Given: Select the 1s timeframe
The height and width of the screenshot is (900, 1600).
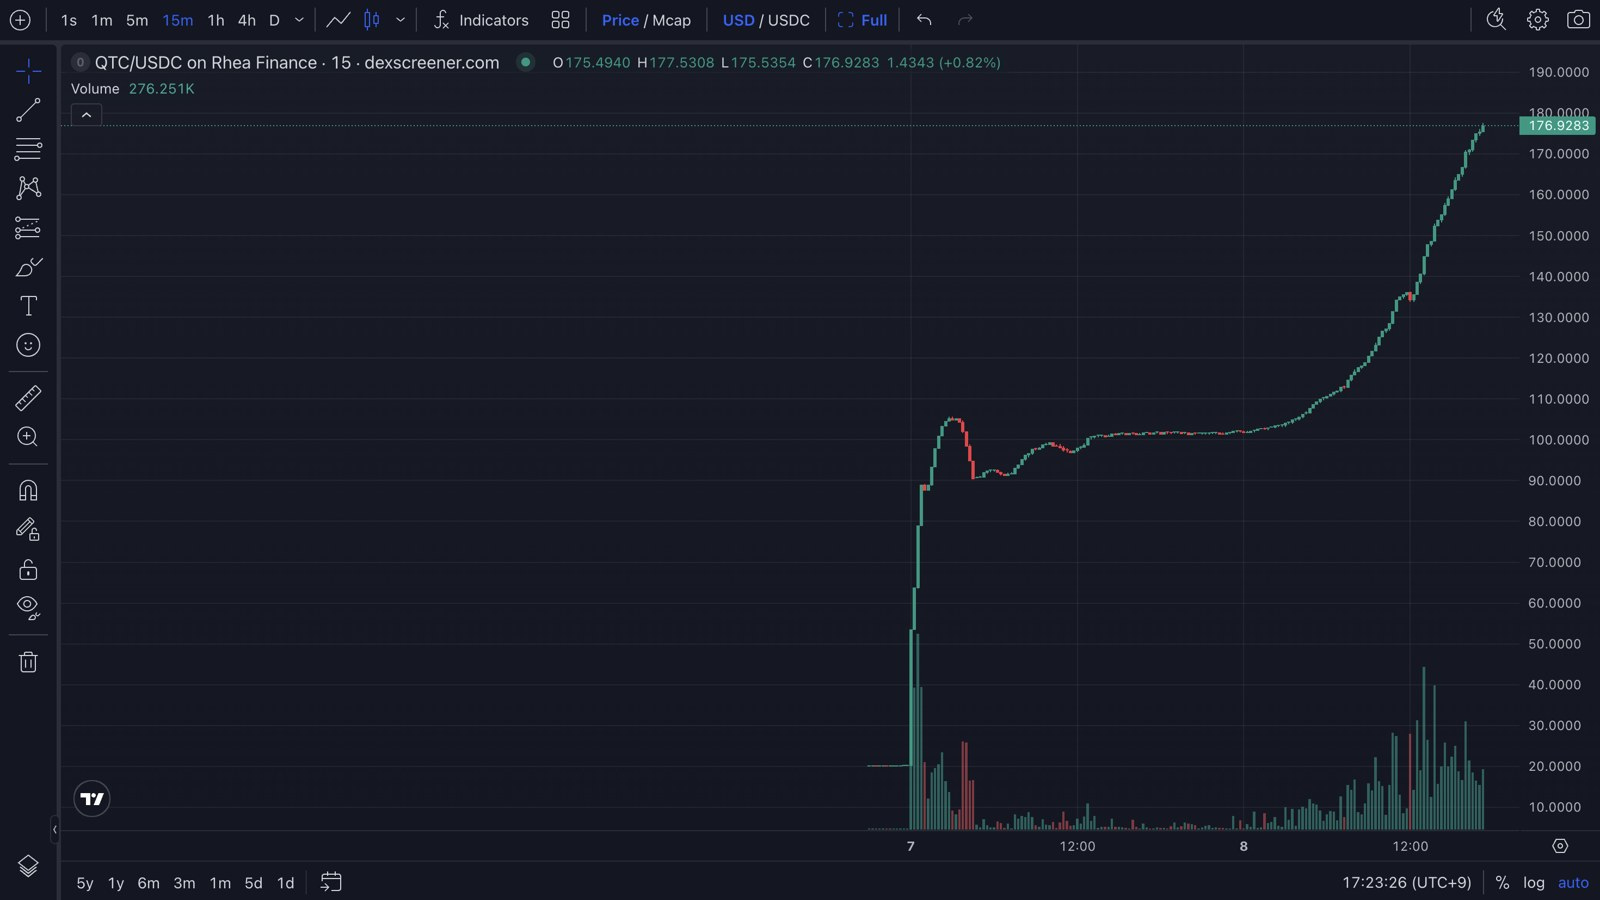Looking at the screenshot, I should click(69, 20).
